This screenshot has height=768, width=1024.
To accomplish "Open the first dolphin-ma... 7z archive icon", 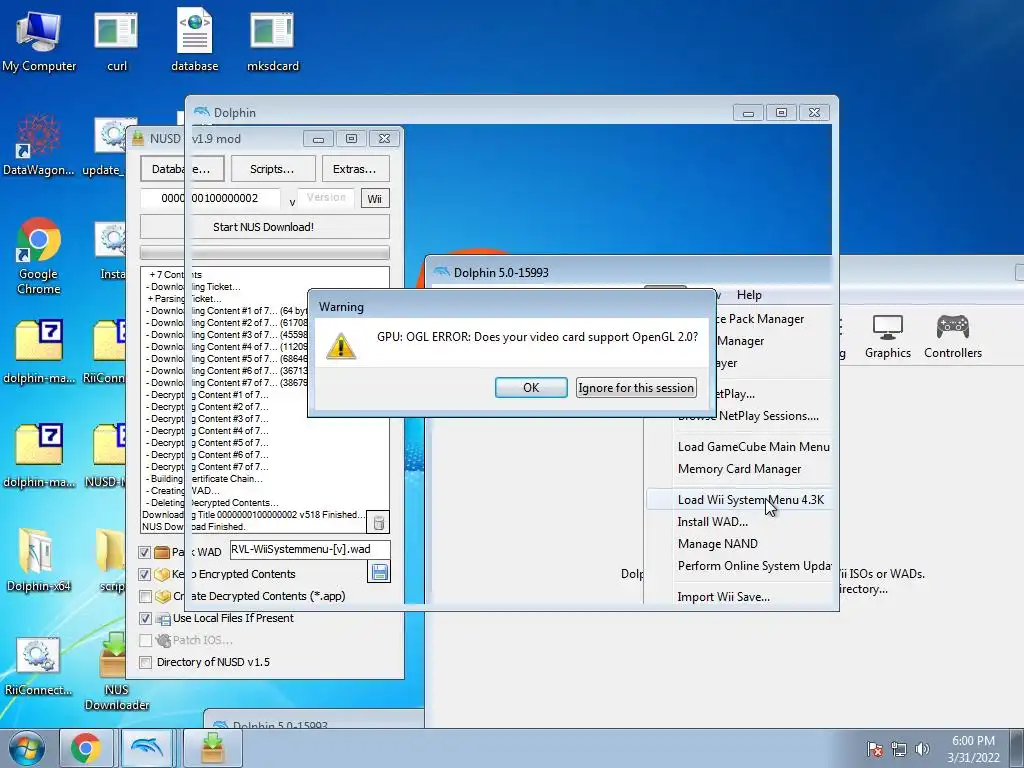I will click(39, 350).
